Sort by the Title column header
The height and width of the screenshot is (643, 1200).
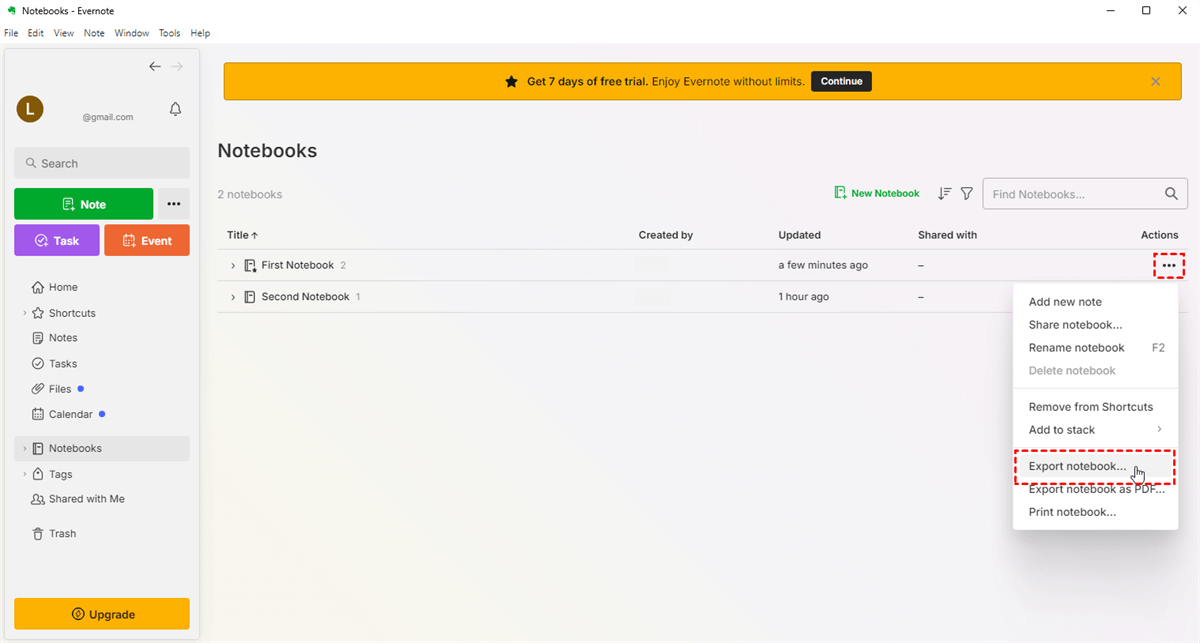[242, 235]
